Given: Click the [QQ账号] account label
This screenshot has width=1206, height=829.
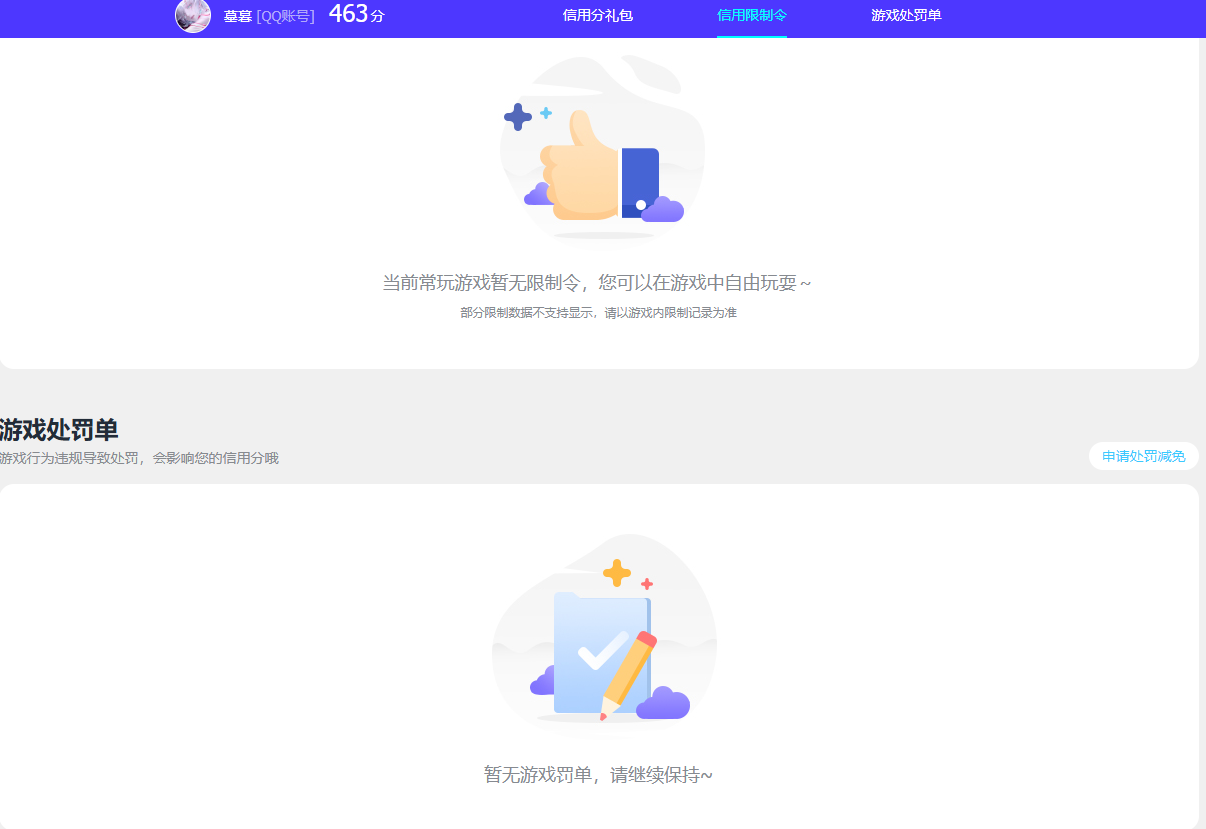Looking at the screenshot, I should tap(286, 16).
